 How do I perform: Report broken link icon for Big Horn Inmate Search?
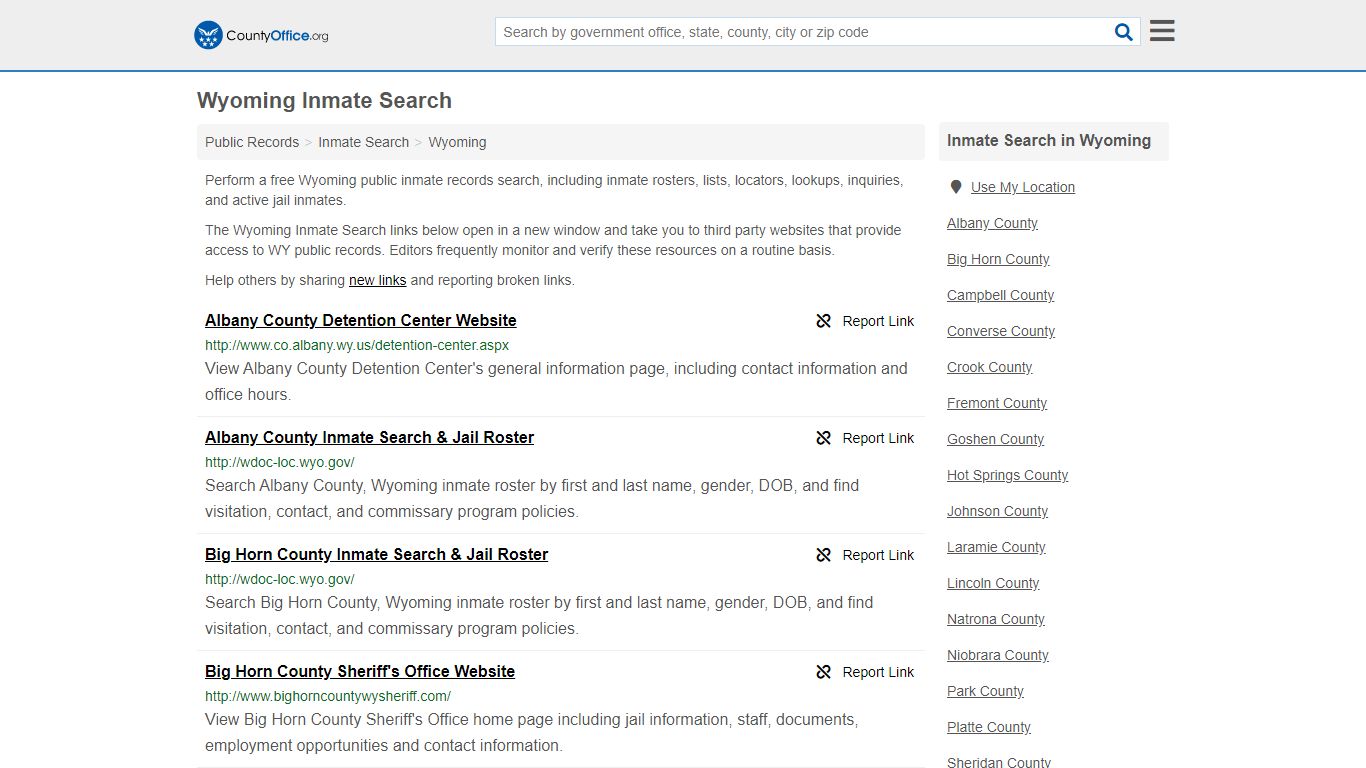[x=824, y=555]
